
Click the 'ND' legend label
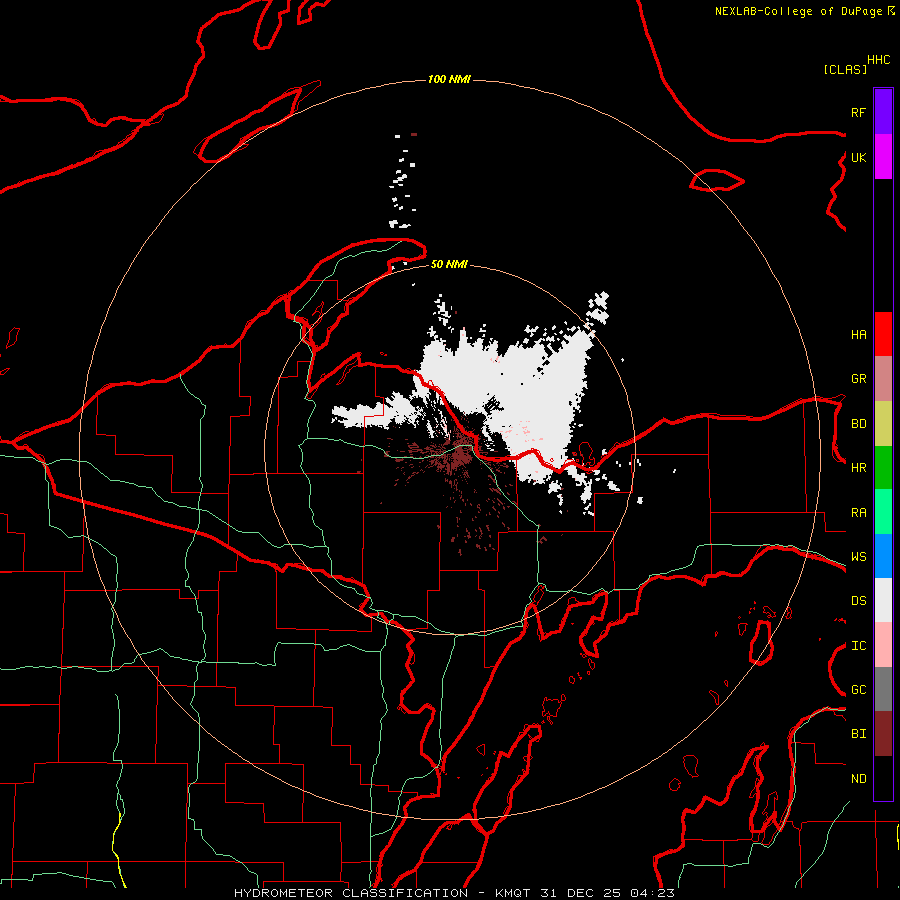[x=858, y=779]
